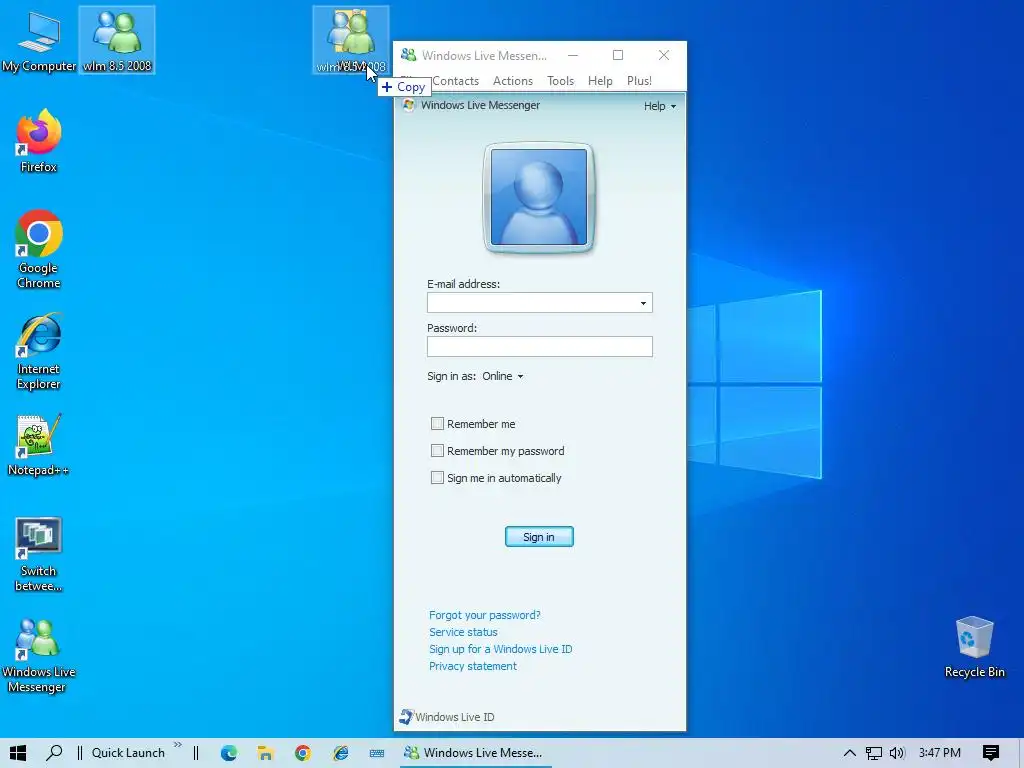Open taskbar Search magnifier
The height and width of the screenshot is (768, 1024).
(x=54, y=753)
